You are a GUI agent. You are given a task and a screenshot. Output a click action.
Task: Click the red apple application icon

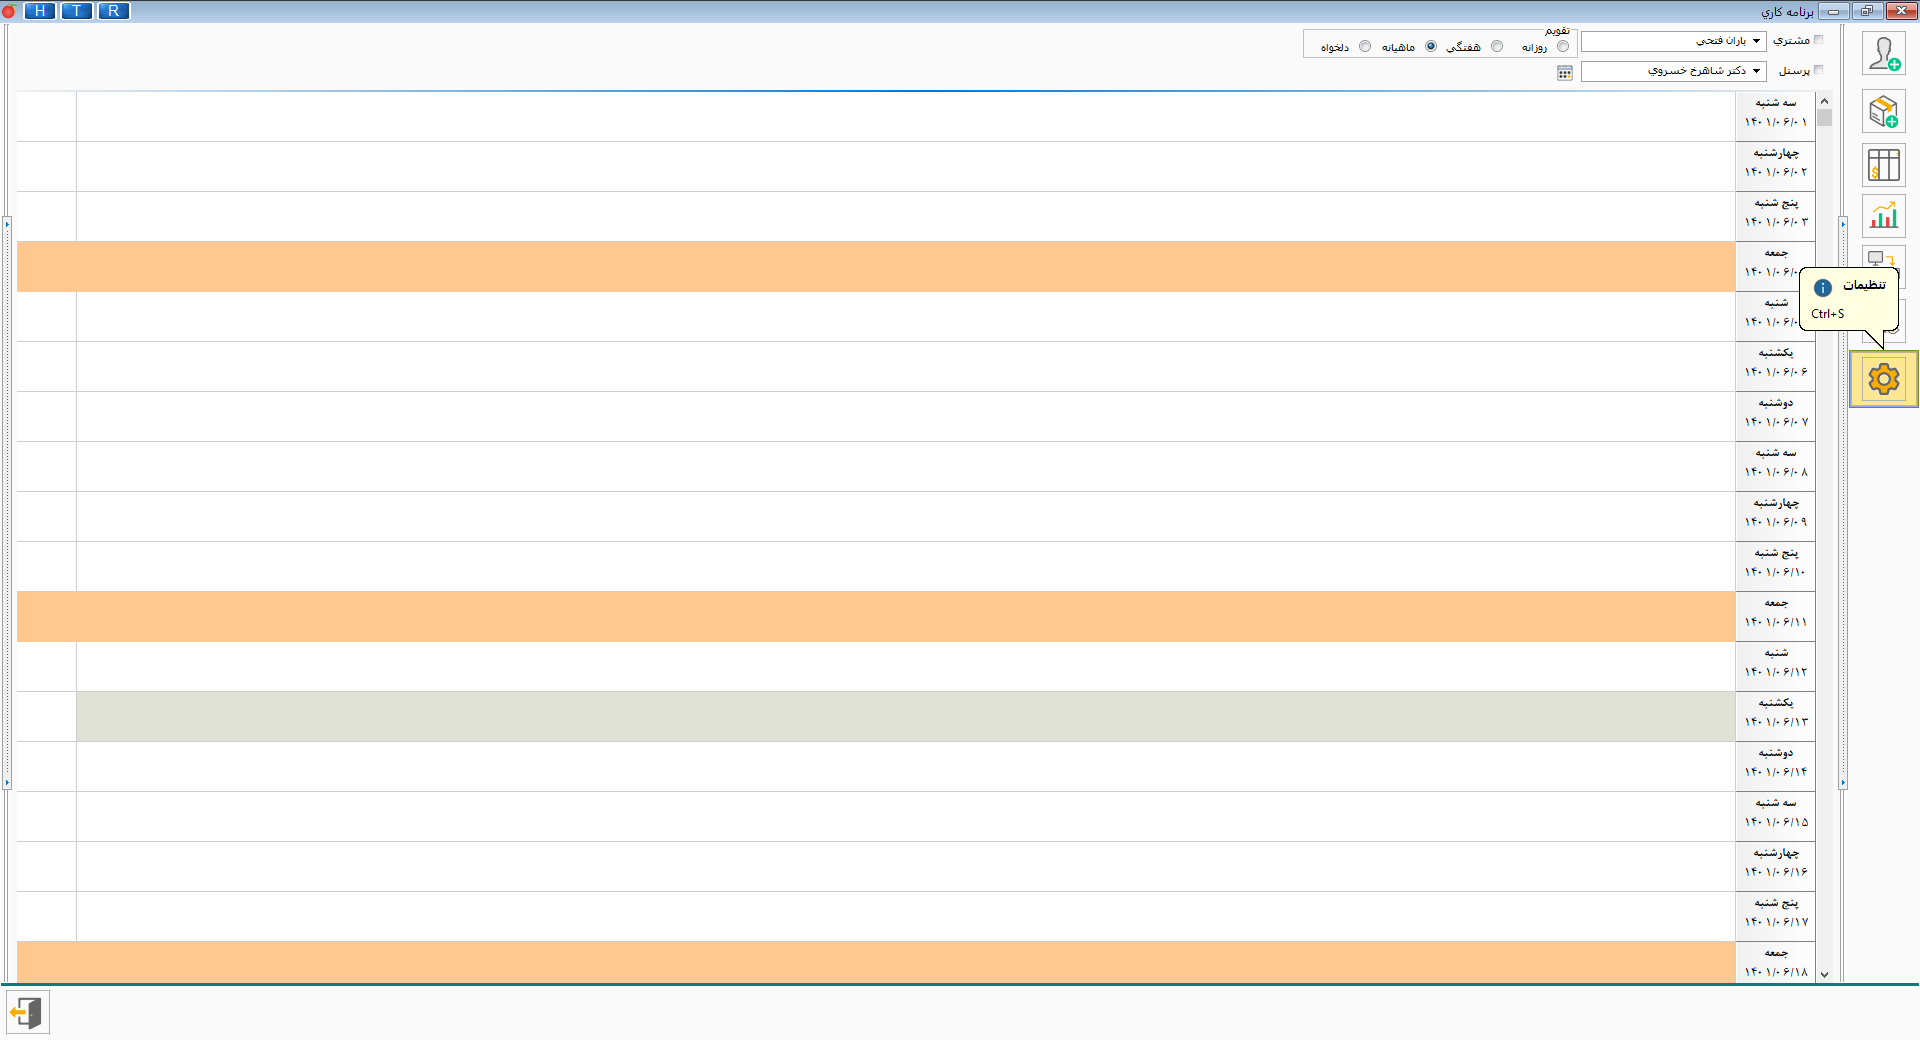[9, 11]
